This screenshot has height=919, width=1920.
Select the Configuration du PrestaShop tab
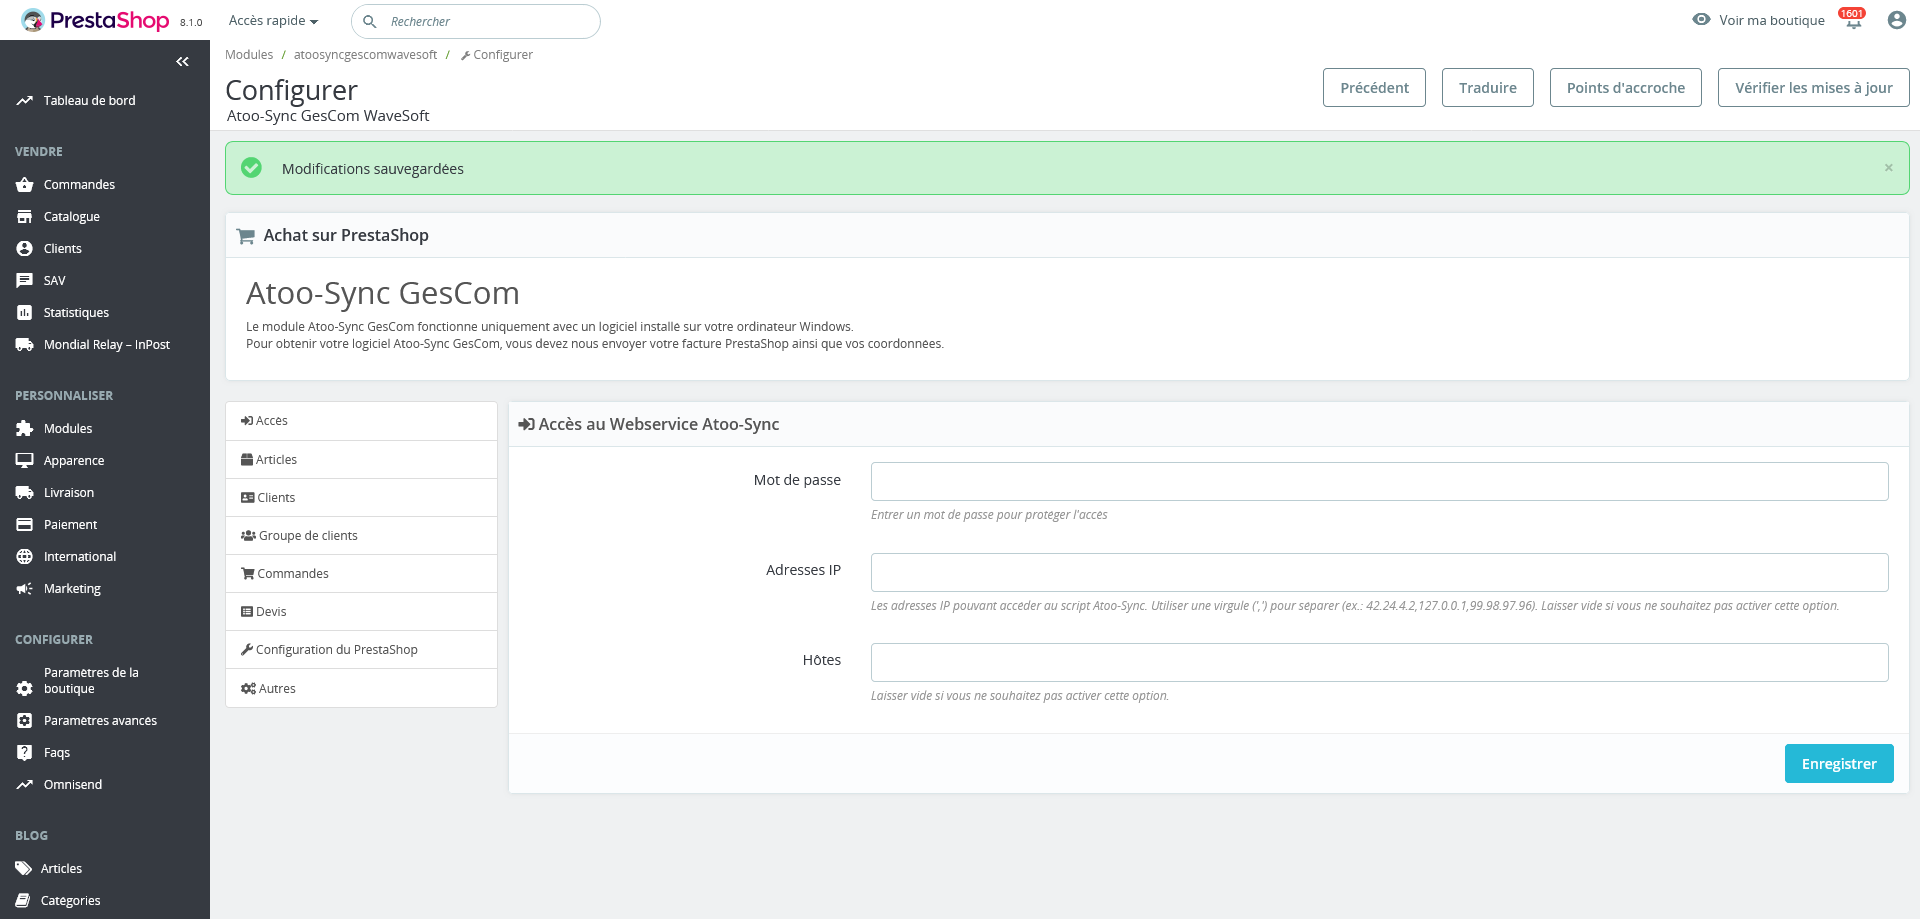[x=361, y=650]
